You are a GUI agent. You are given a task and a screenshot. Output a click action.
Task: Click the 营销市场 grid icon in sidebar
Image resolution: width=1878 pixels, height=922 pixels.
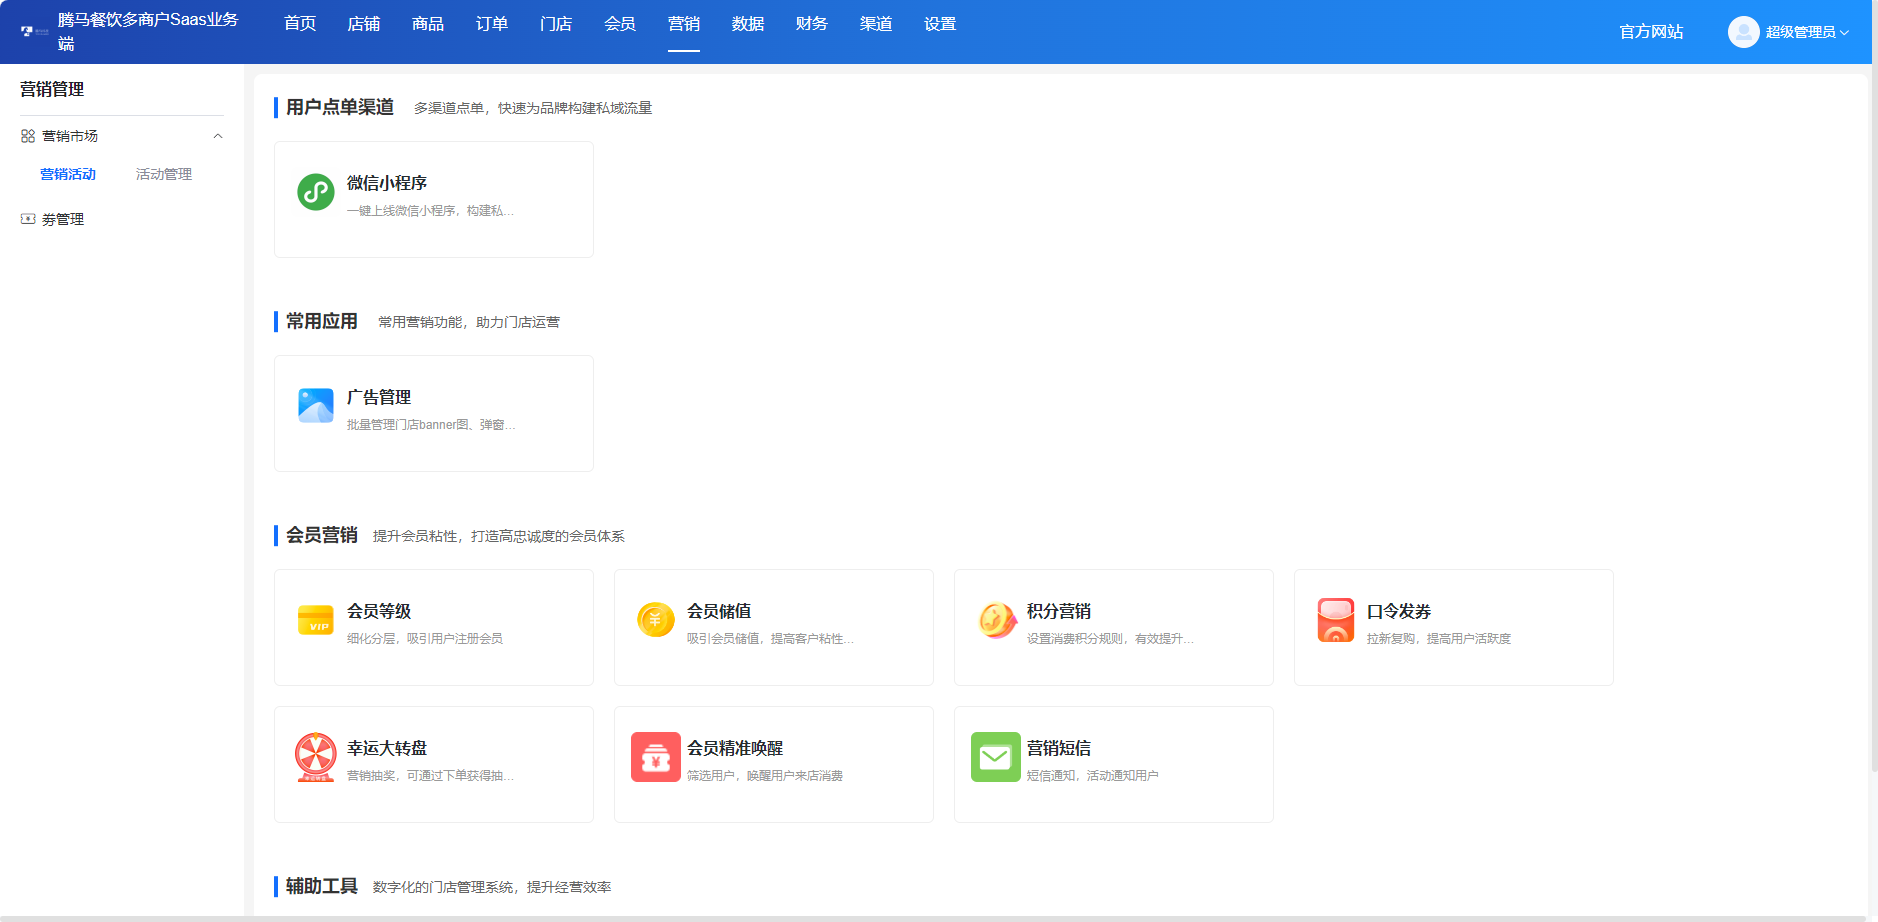point(27,136)
